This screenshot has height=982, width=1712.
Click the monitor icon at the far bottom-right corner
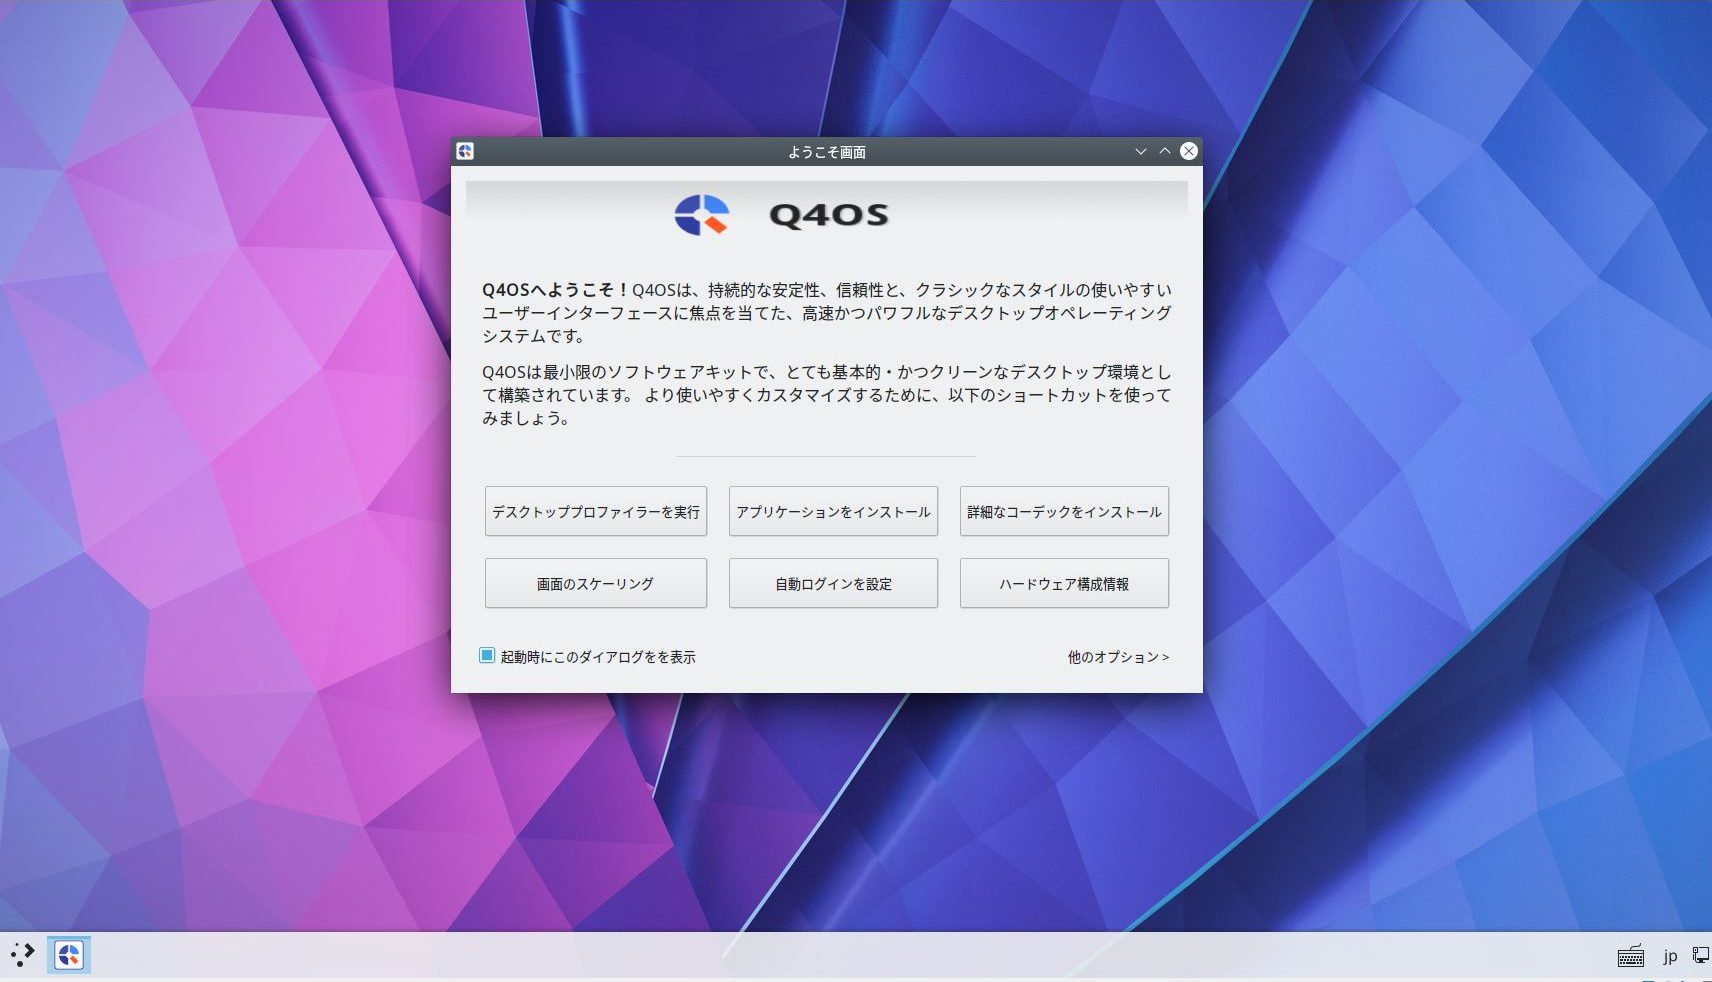click(1701, 953)
